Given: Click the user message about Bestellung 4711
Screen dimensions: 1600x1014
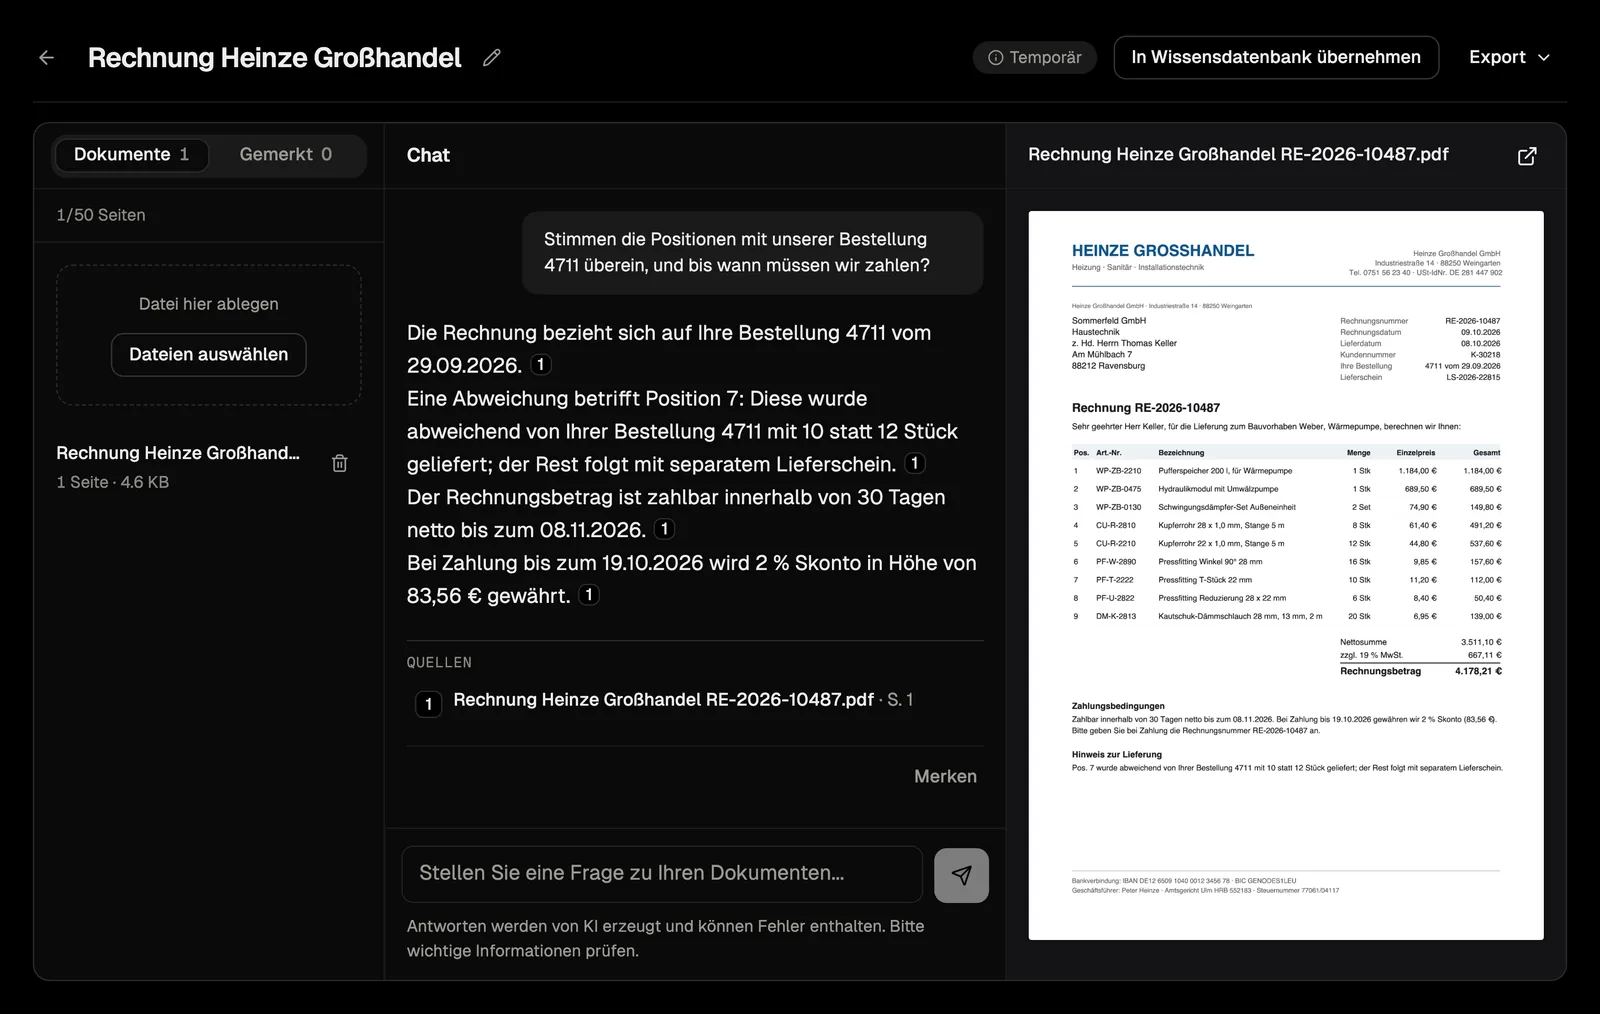Looking at the screenshot, I should 752,253.
